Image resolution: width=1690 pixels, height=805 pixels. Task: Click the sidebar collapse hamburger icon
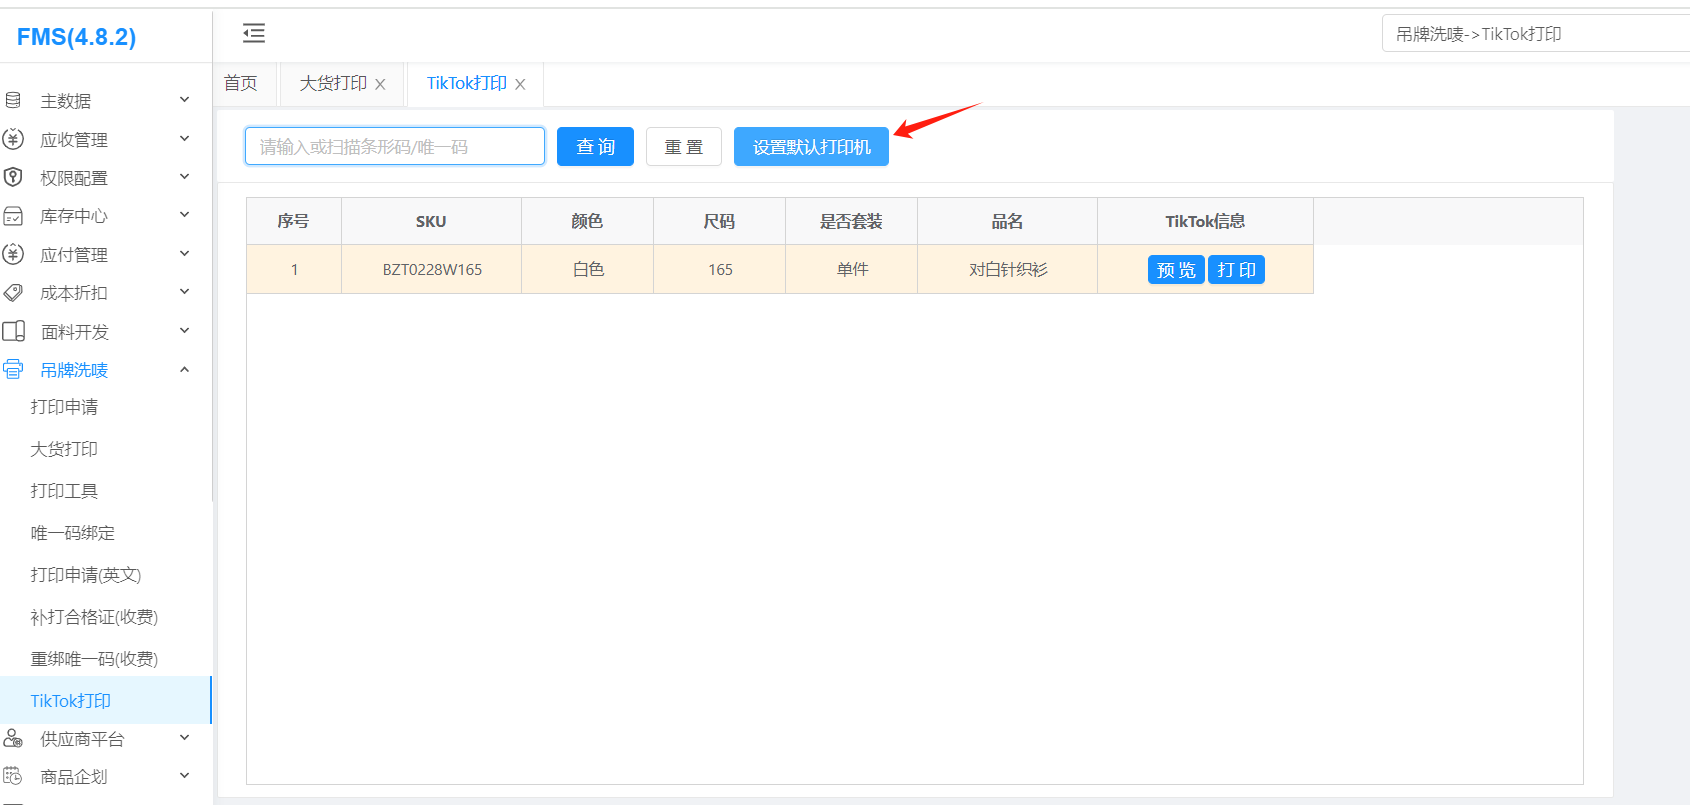click(254, 34)
